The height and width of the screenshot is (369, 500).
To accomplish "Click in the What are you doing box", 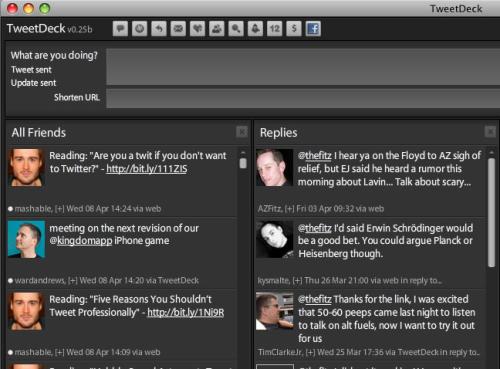I will point(303,67).
